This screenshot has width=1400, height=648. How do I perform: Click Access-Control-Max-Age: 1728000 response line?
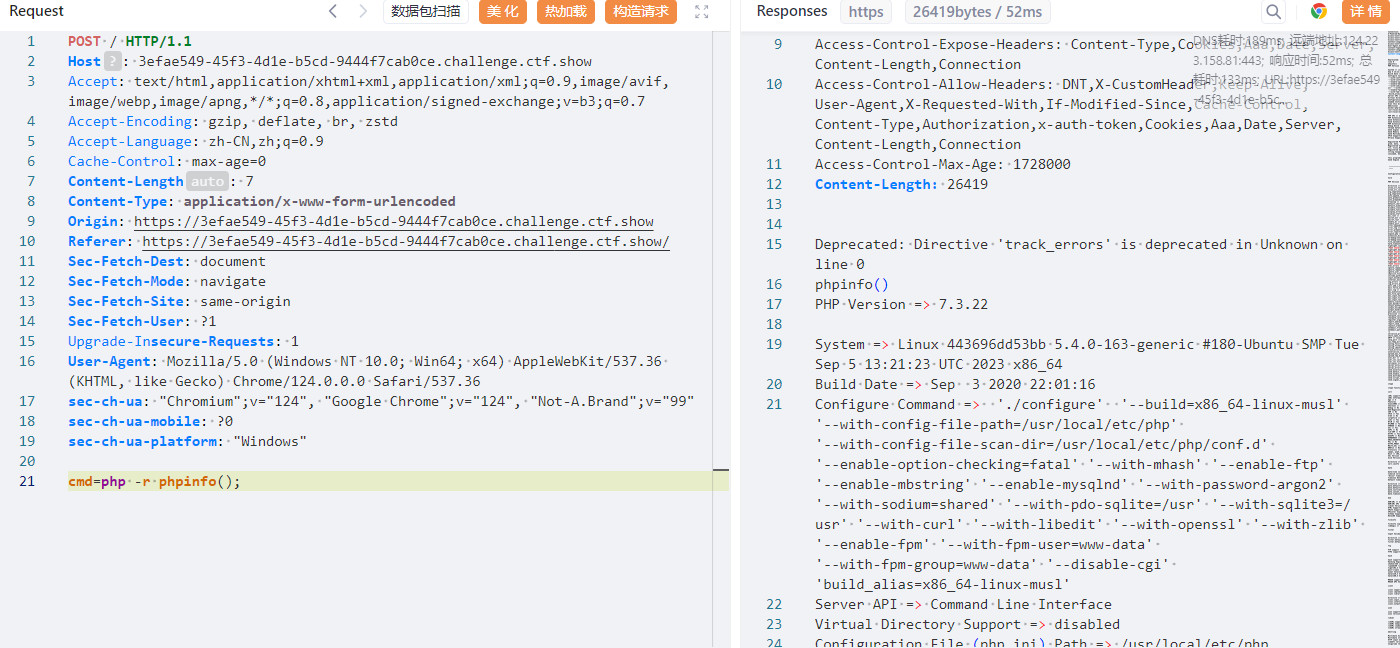pyautogui.click(x=943, y=164)
